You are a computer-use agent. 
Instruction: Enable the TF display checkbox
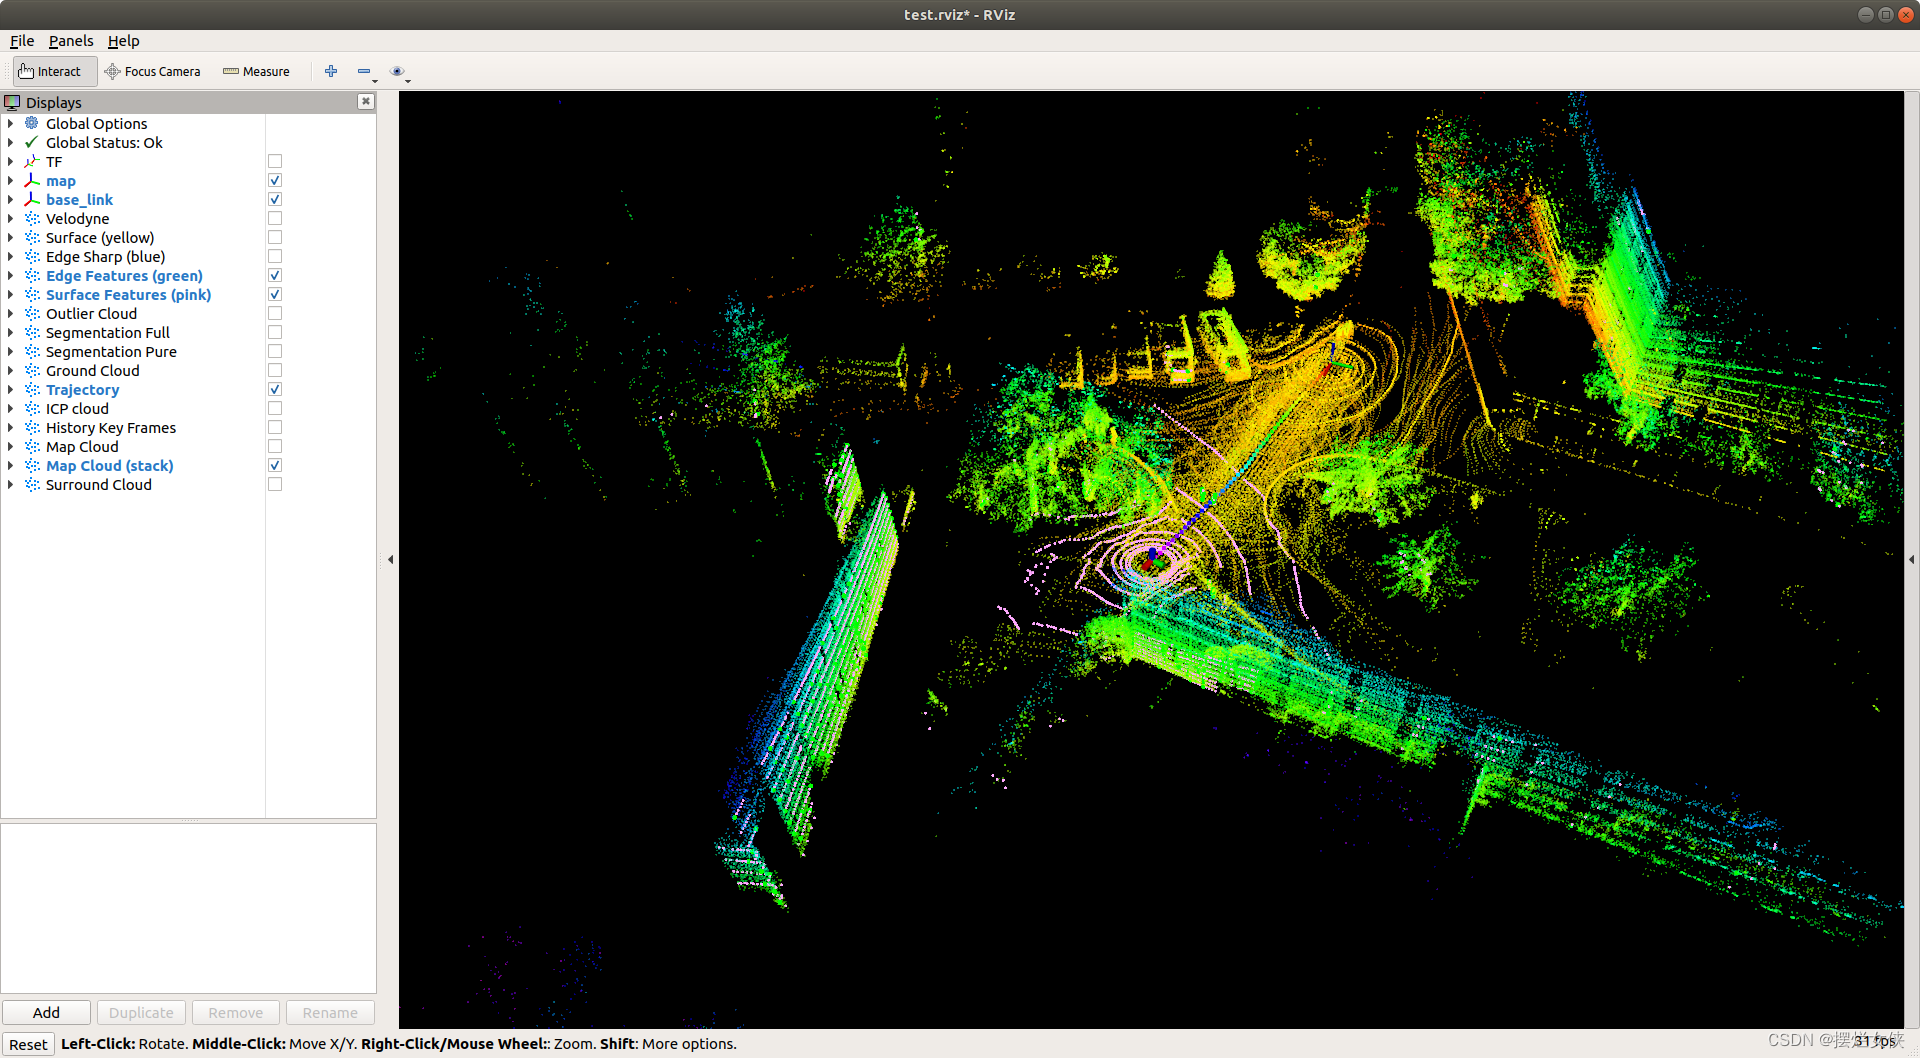tap(275, 161)
